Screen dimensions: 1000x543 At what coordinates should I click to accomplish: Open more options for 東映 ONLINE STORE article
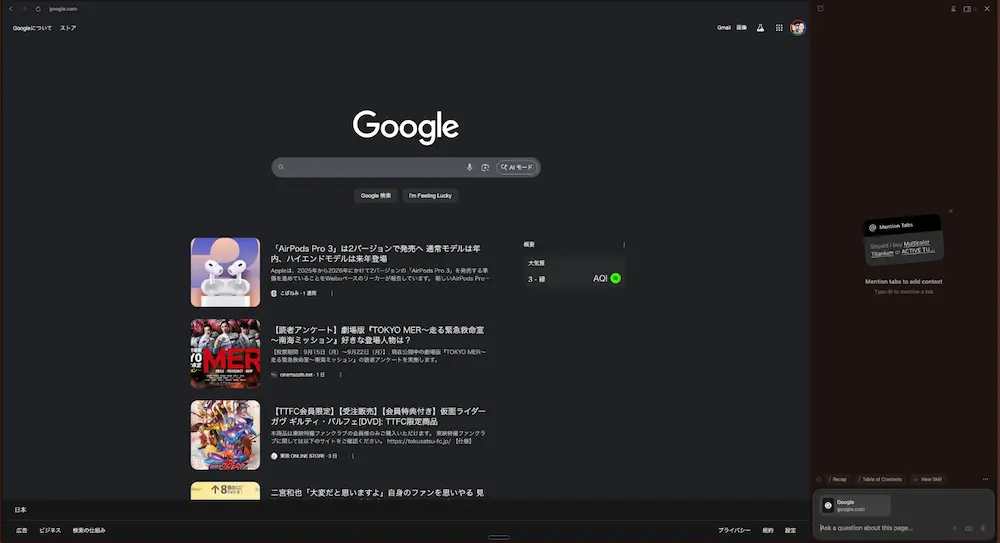pyautogui.click(x=353, y=456)
